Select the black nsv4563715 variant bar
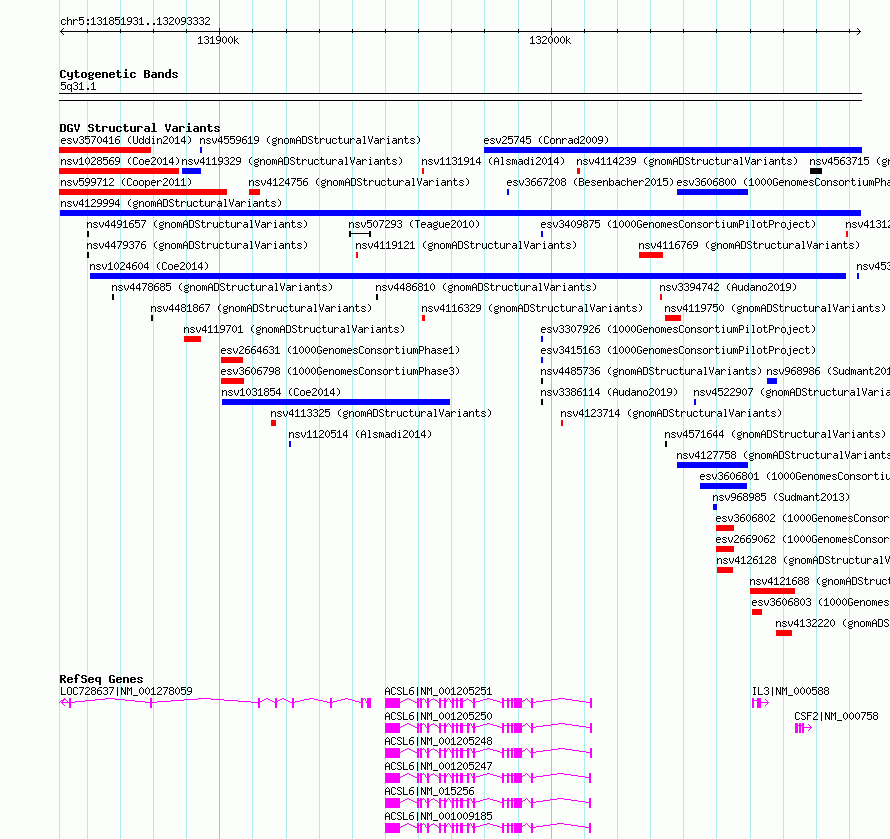Screen dimensions: 890x839 pyautogui.click(x=816, y=171)
